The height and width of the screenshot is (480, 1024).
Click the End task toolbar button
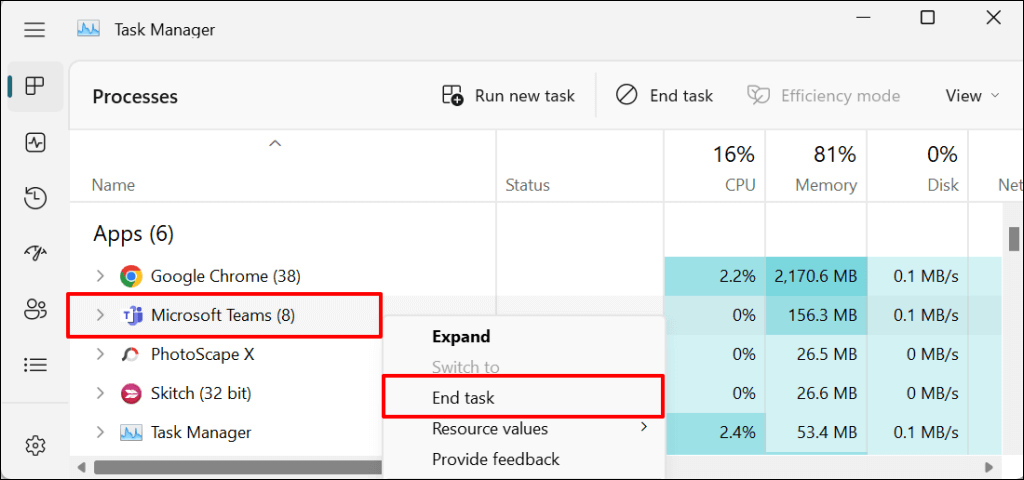pyautogui.click(x=665, y=96)
